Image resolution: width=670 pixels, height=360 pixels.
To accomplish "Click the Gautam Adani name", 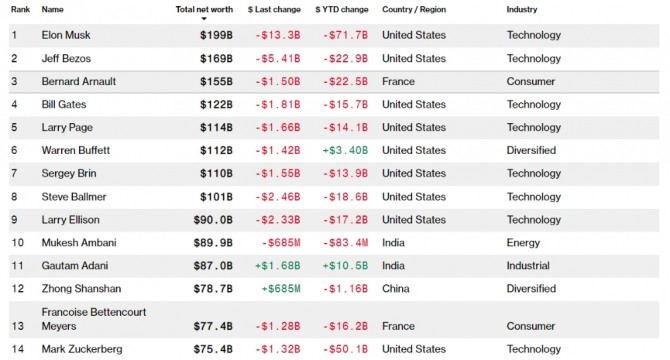I will click(x=75, y=266).
